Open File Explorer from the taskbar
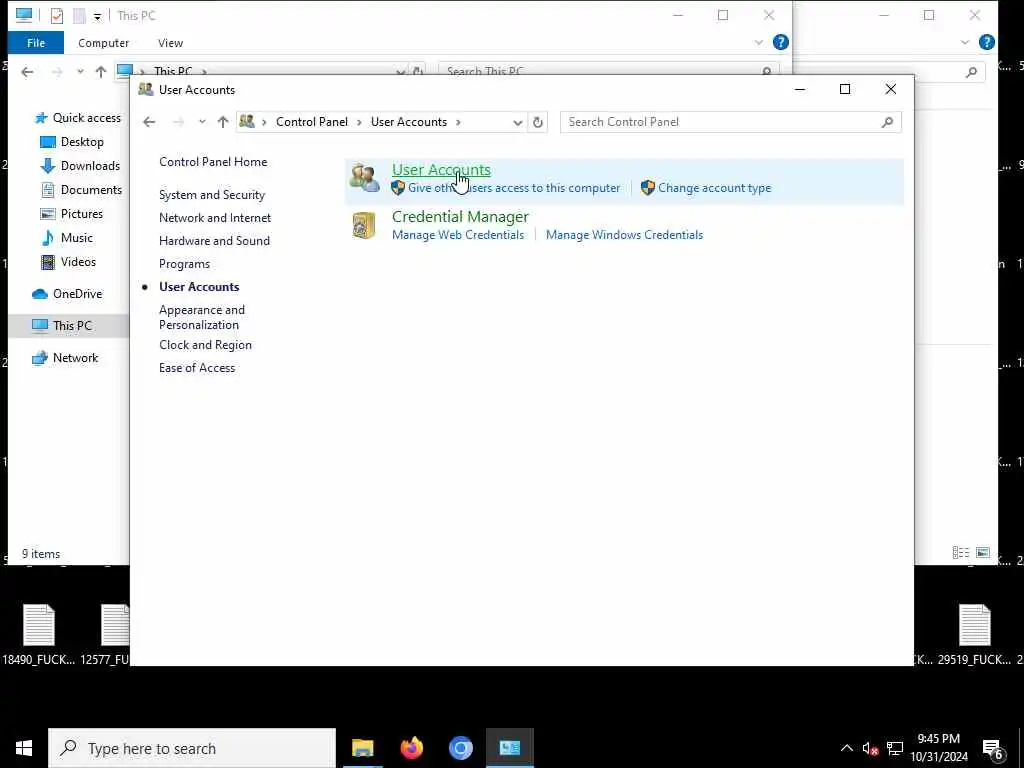This screenshot has width=1024, height=768. click(x=362, y=748)
